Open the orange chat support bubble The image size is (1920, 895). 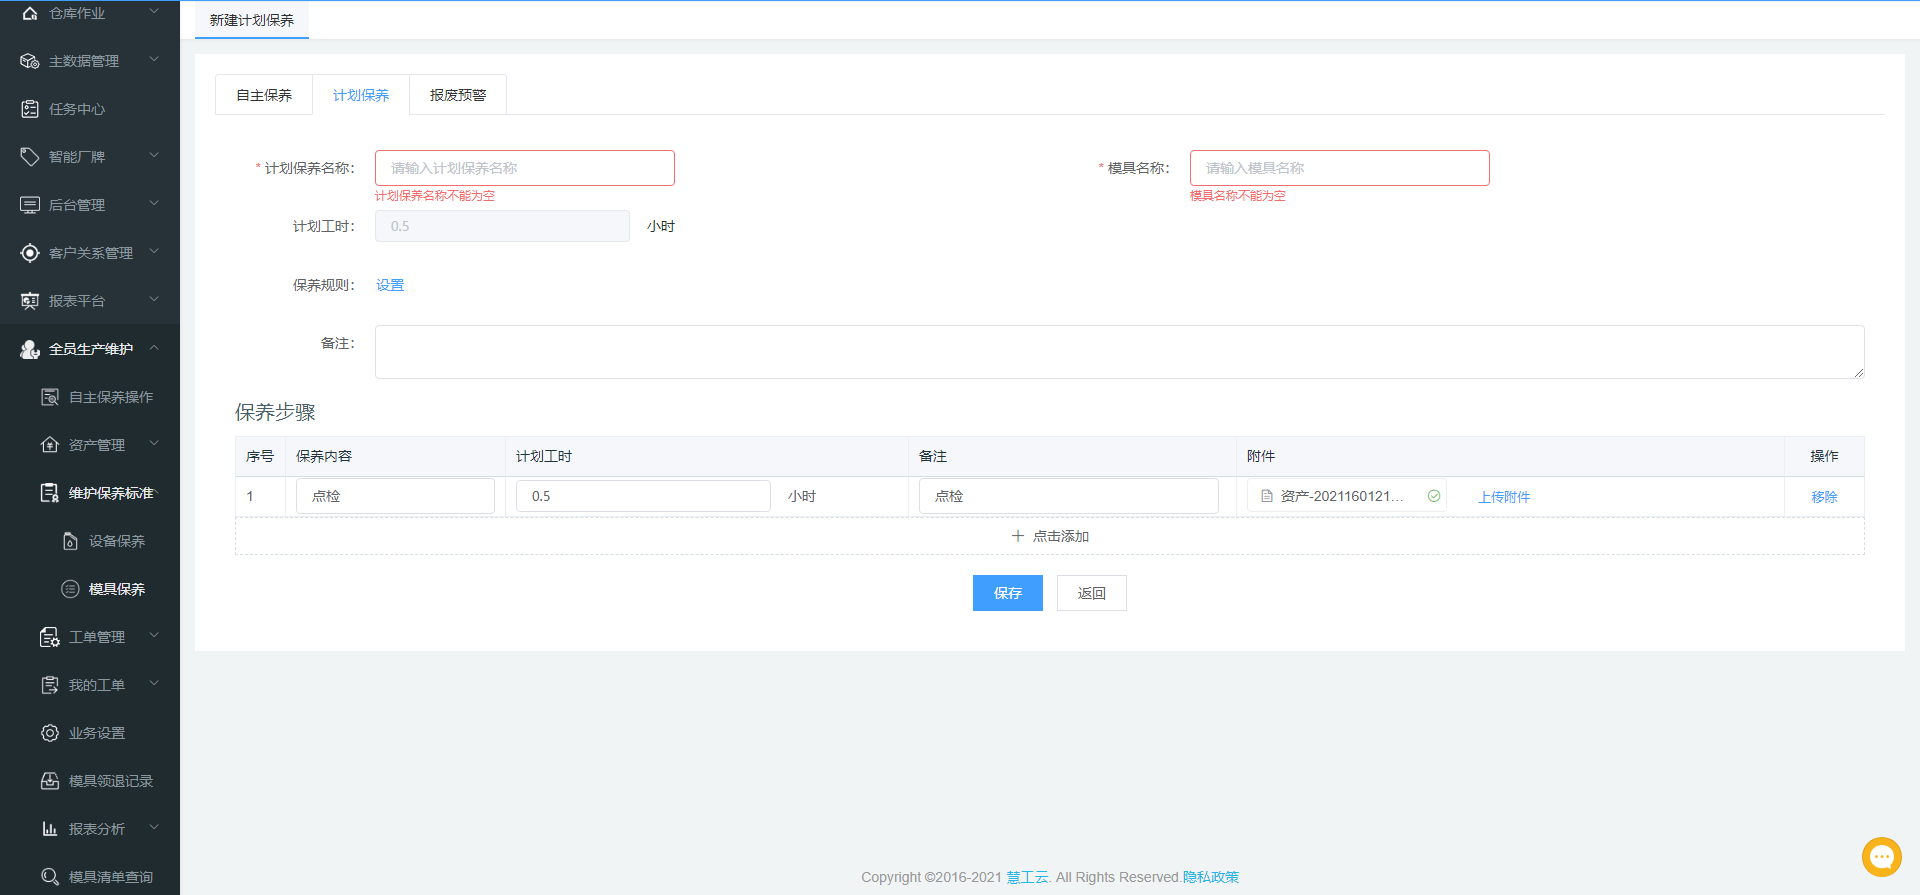(x=1881, y=857)
